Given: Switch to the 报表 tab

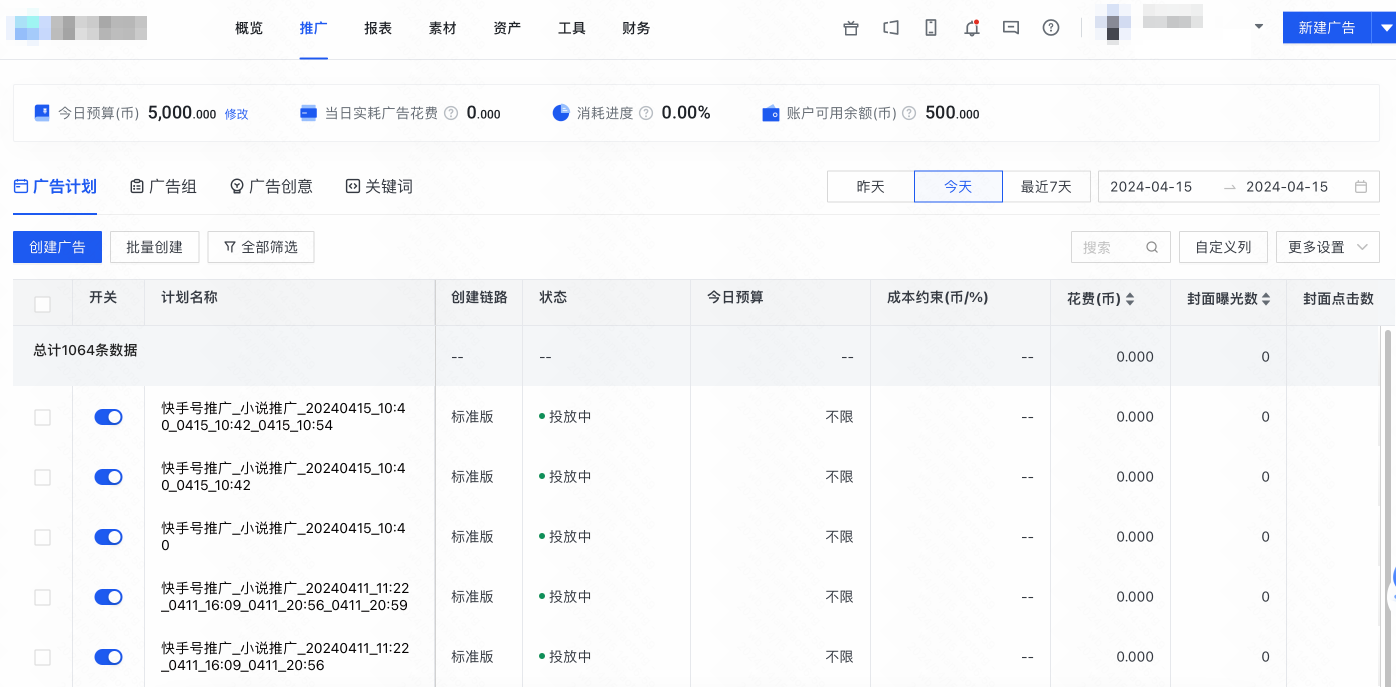Looking at the screenshot, I should pyautogui.click(x=377, y=28).
